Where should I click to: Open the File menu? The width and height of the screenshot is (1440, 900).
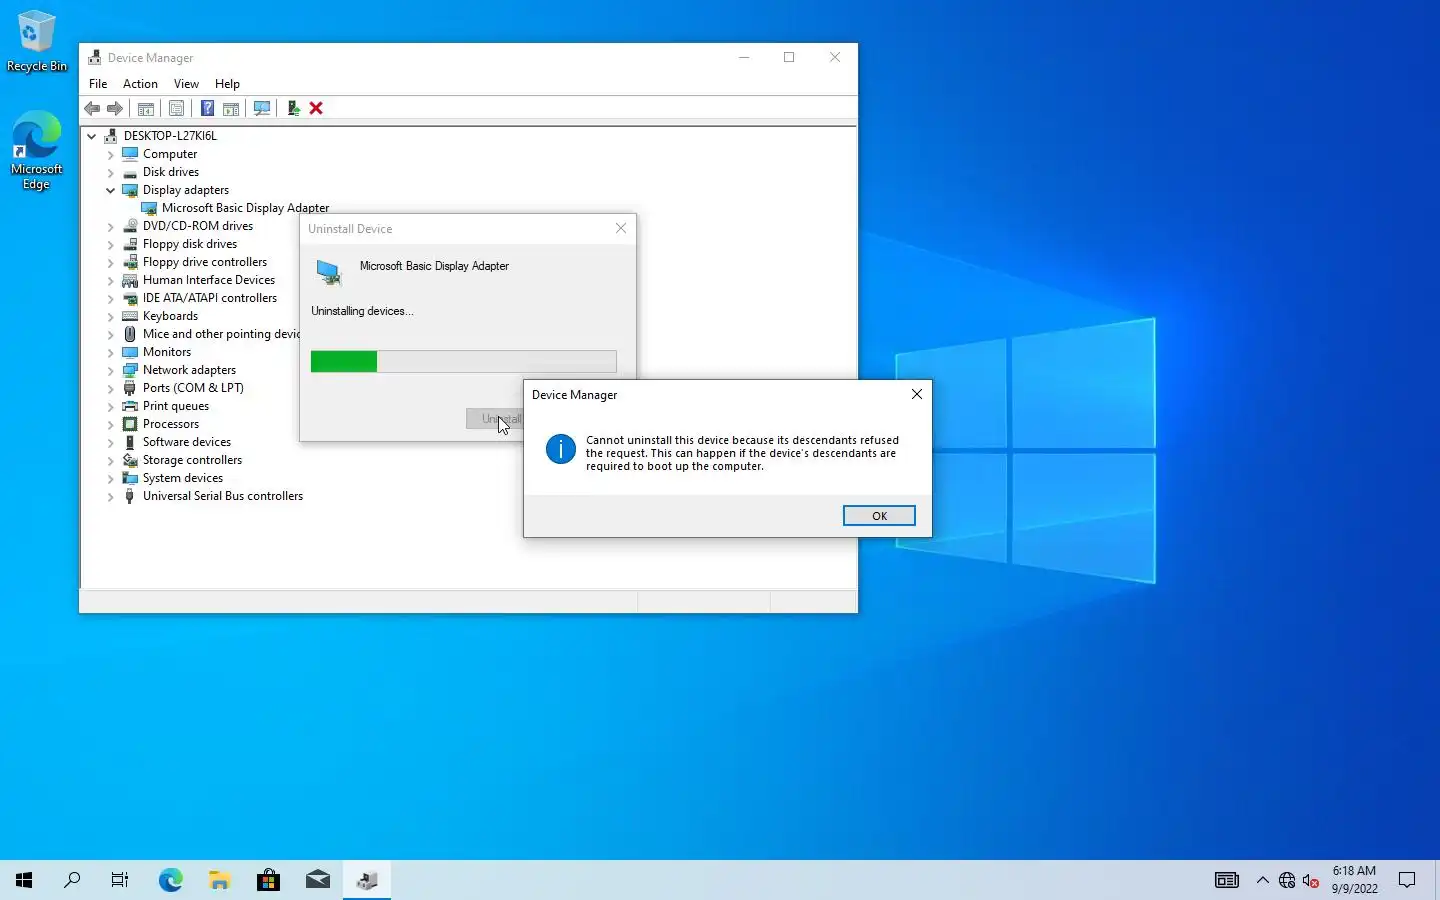point(98,84)
